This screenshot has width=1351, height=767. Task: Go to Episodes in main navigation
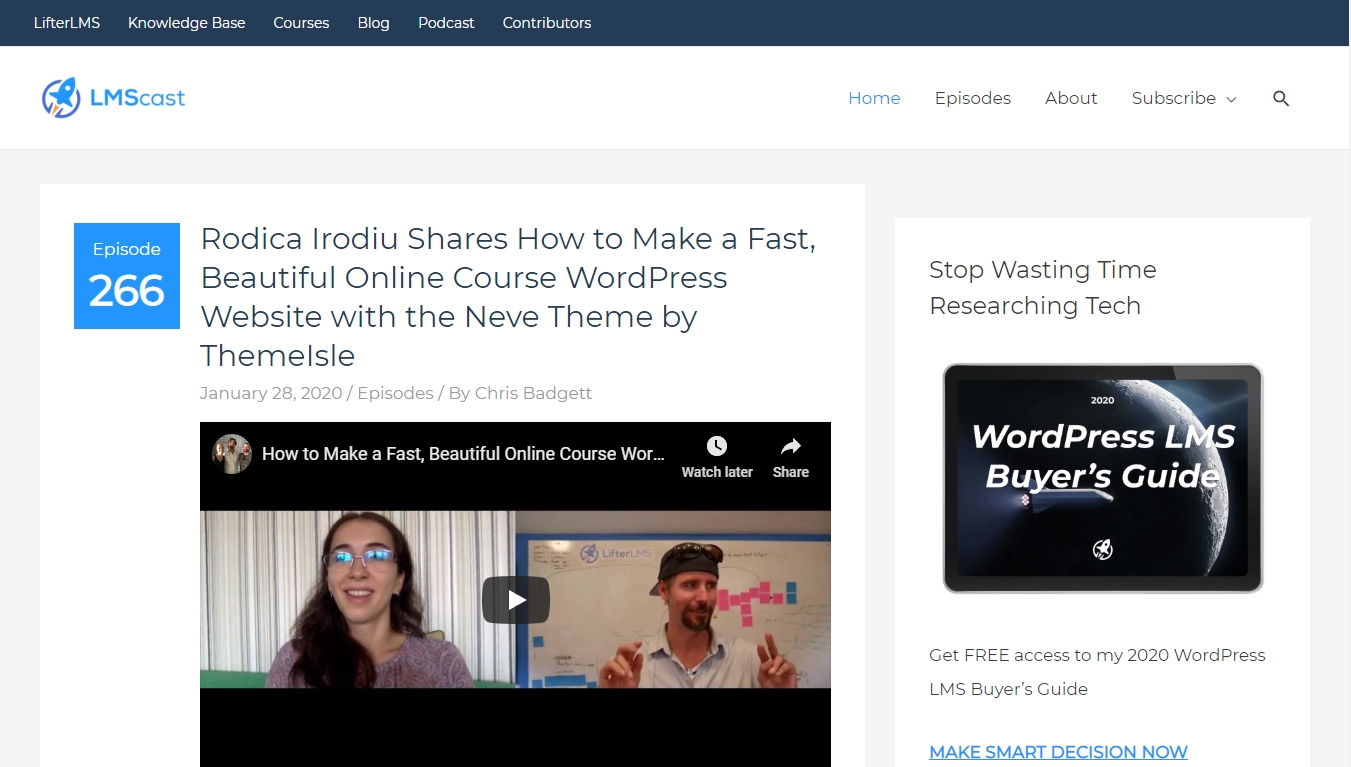tap(973, 98)
